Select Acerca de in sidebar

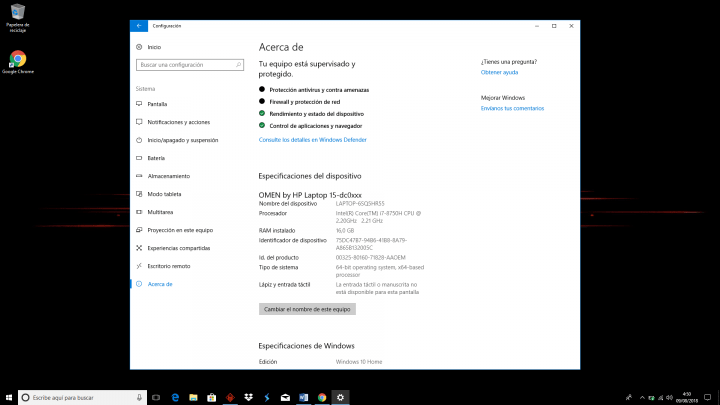tap(154, 284)
